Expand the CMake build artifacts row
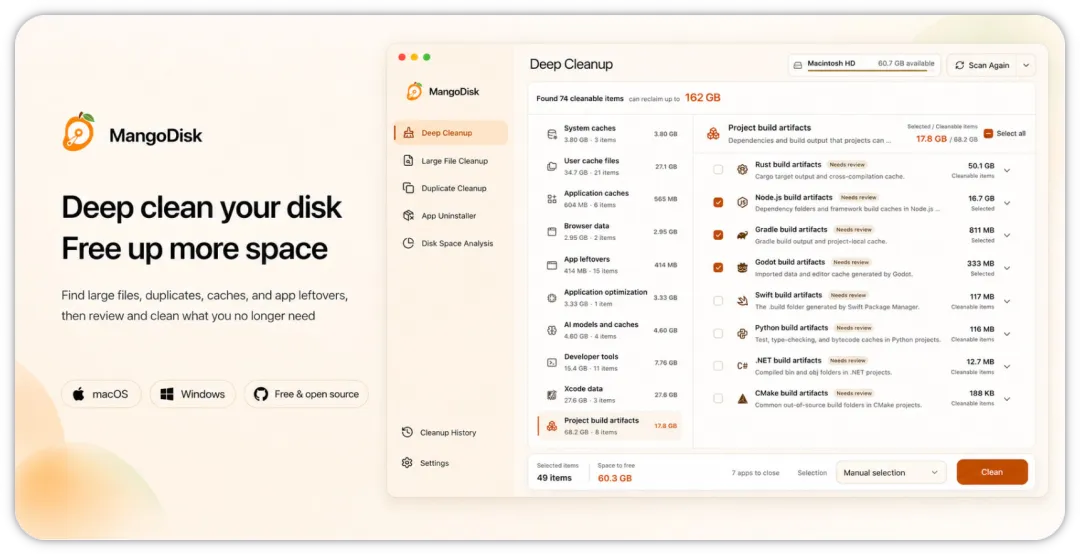 click(1007, 399)
